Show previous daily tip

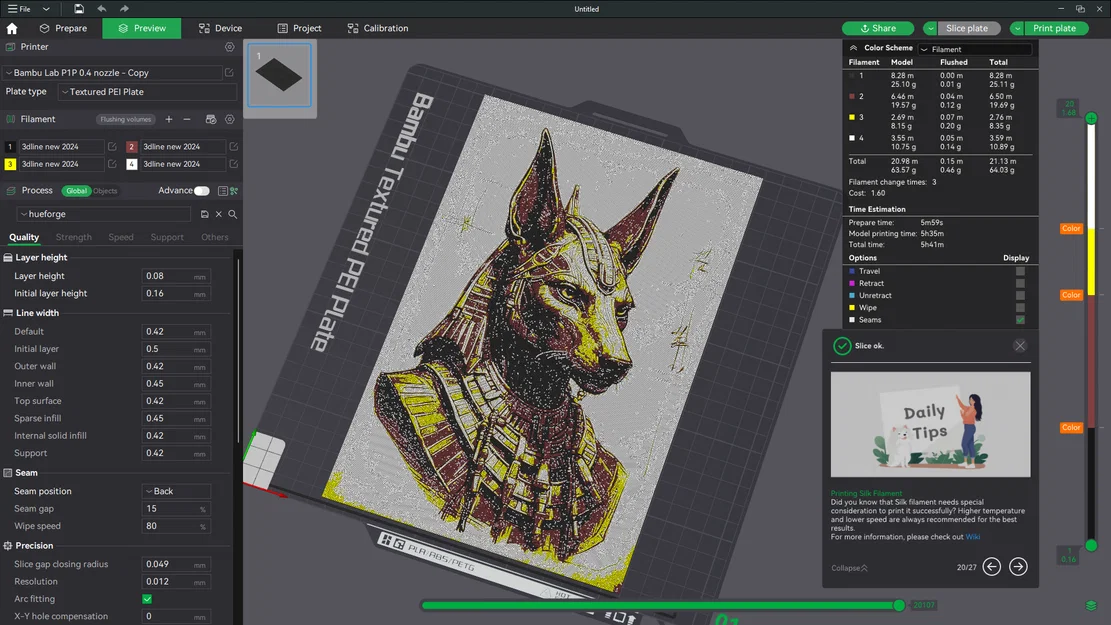(x=991, y=566)
